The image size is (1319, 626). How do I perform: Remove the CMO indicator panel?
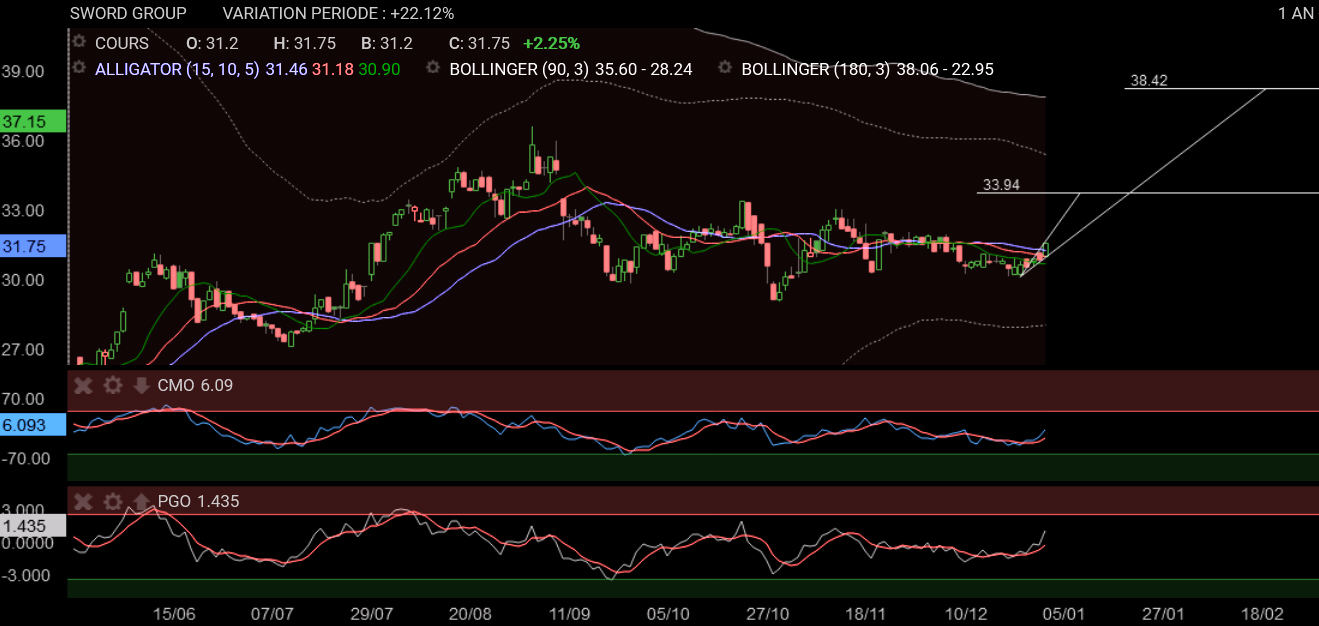[84, 385]
